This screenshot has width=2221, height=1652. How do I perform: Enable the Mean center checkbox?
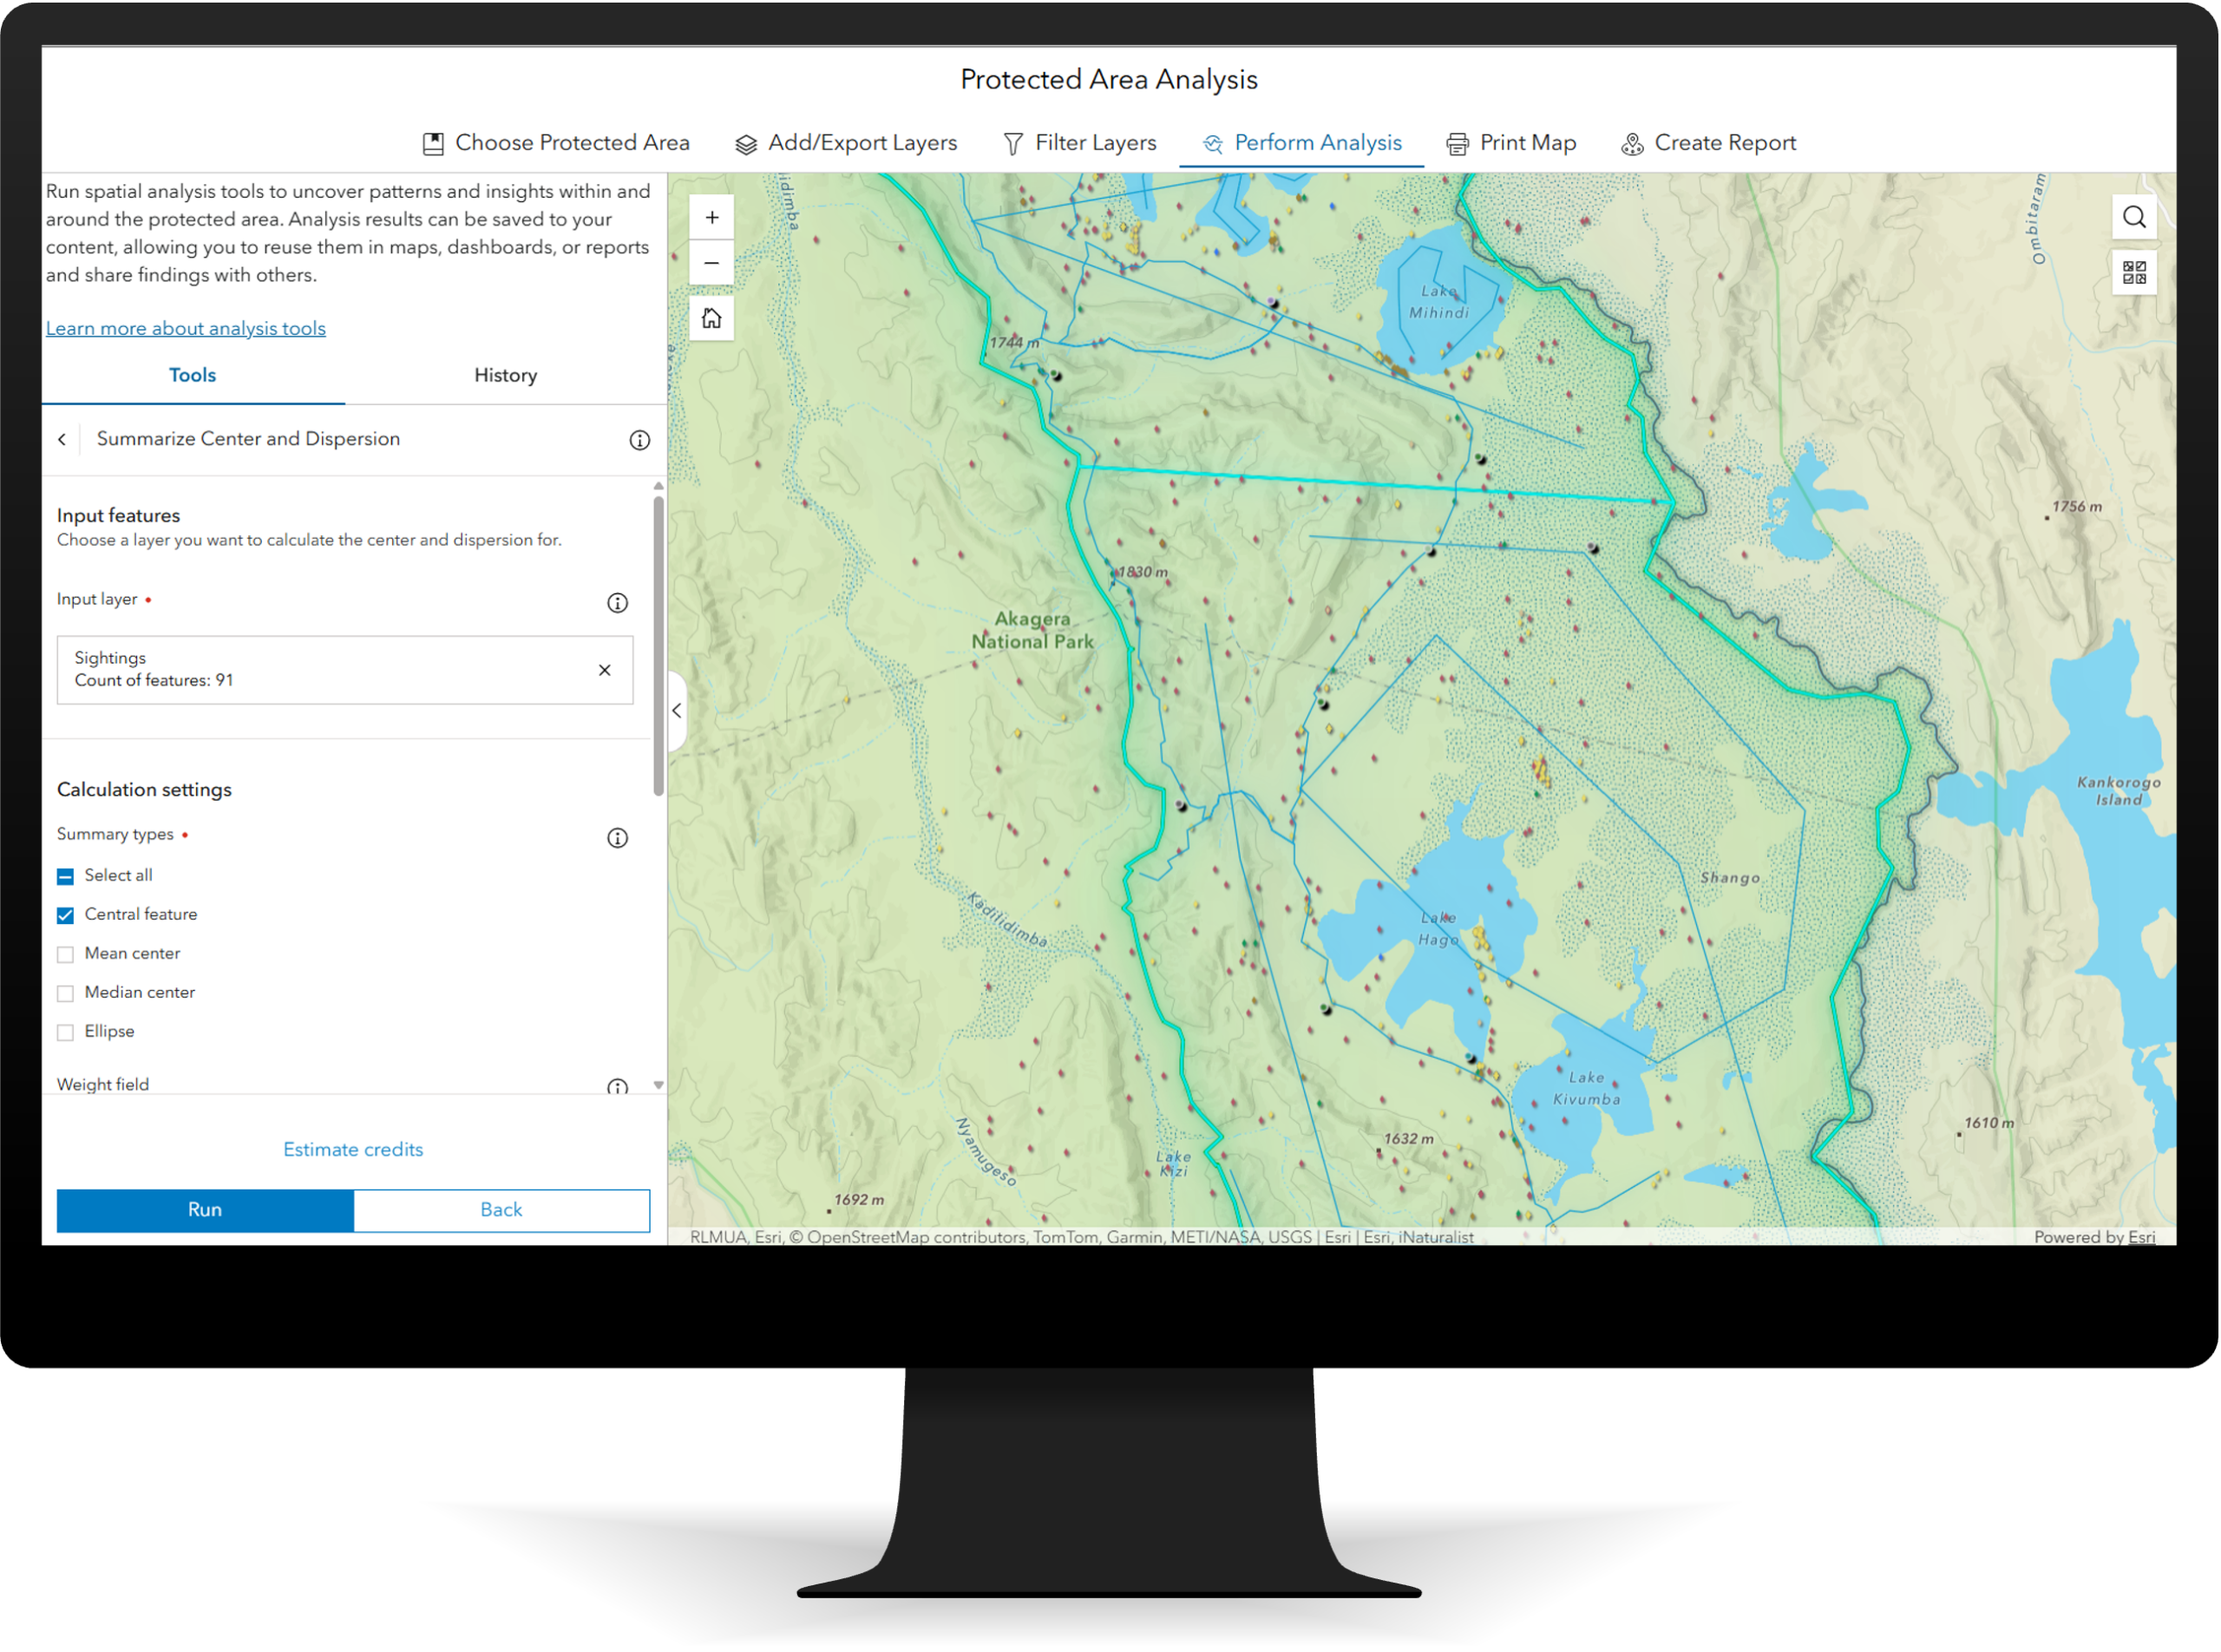click(x=65, y=954)
